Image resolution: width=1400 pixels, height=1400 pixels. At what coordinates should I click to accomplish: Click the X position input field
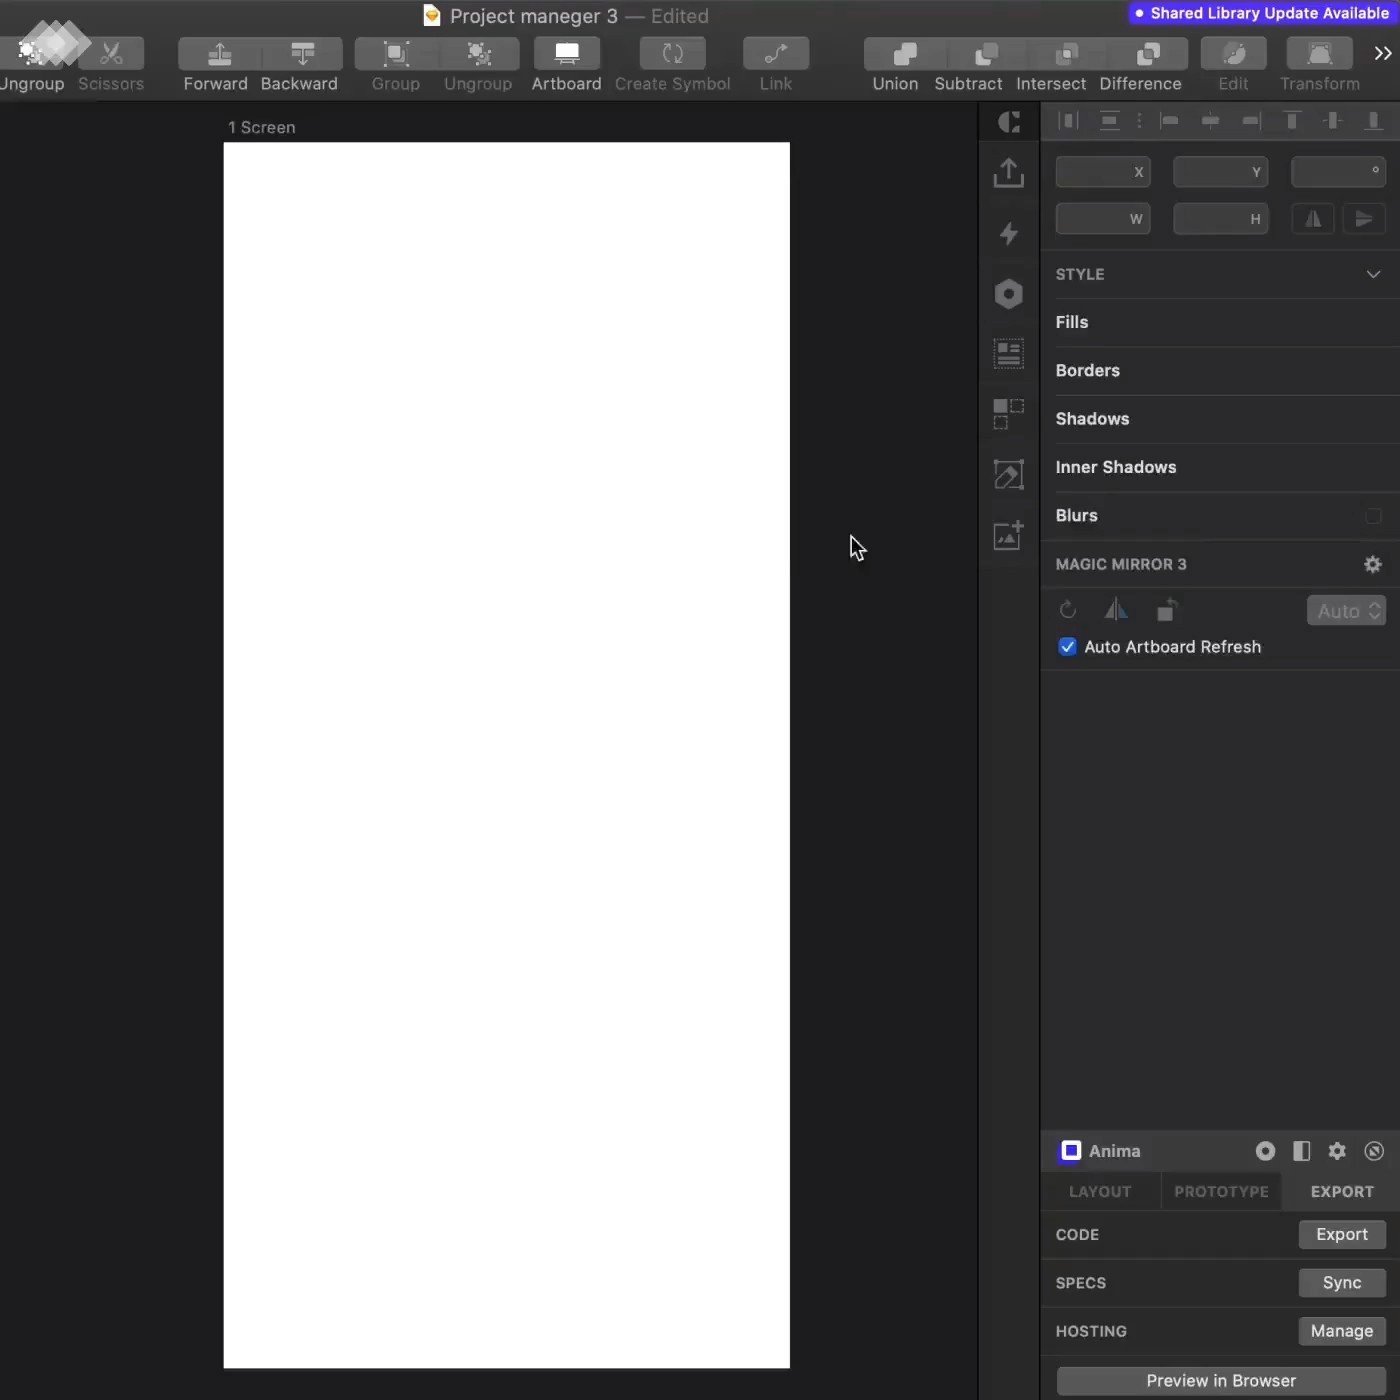tap(1096, 172)
